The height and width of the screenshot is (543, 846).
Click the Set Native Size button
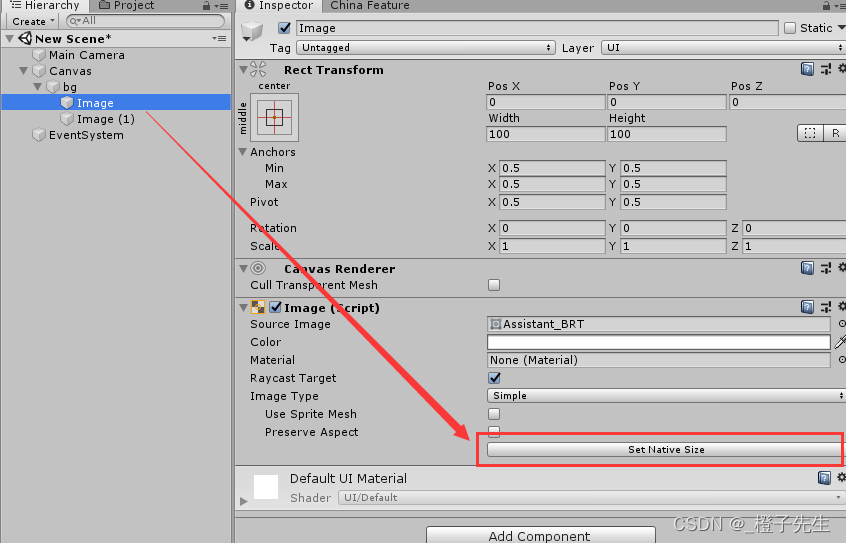click(x=666, y=449)
